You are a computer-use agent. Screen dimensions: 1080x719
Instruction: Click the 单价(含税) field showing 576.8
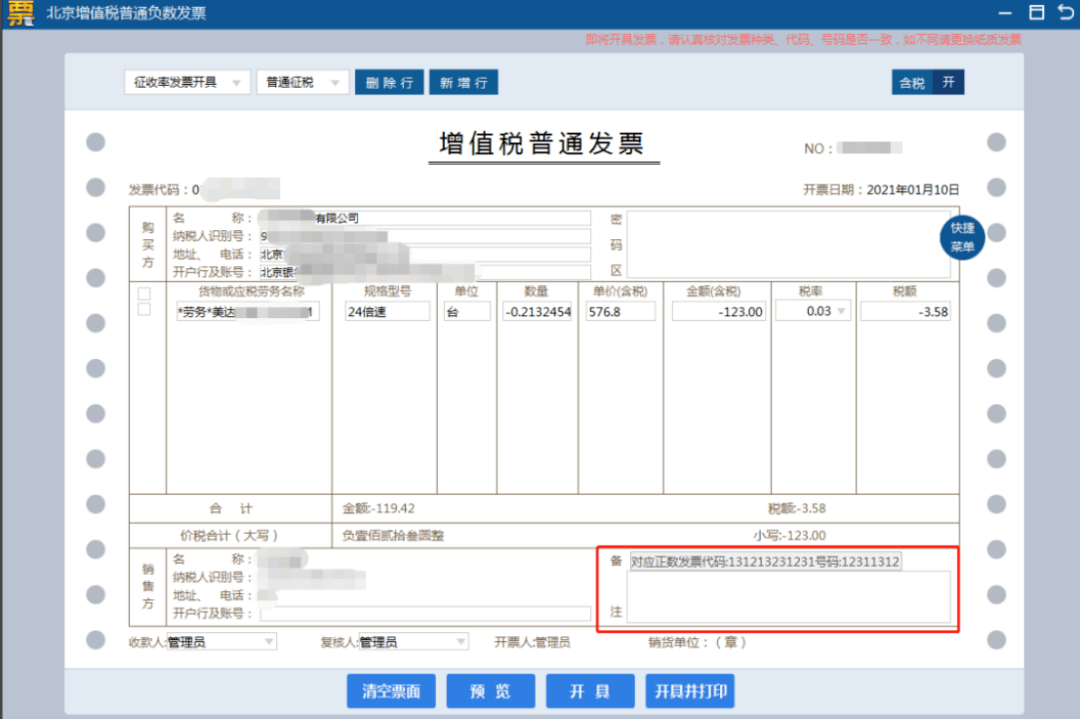[x=620, y=311]
